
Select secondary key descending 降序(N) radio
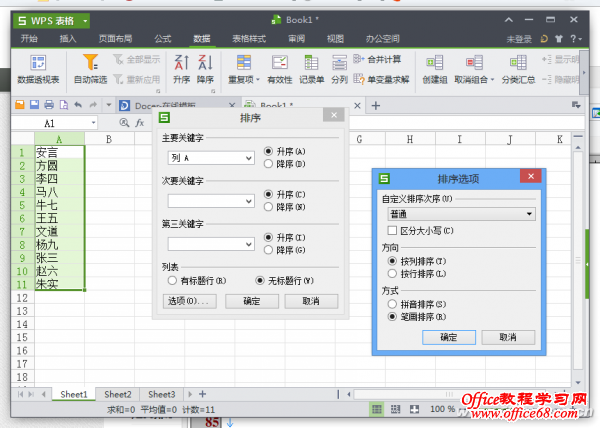[268, 207]
